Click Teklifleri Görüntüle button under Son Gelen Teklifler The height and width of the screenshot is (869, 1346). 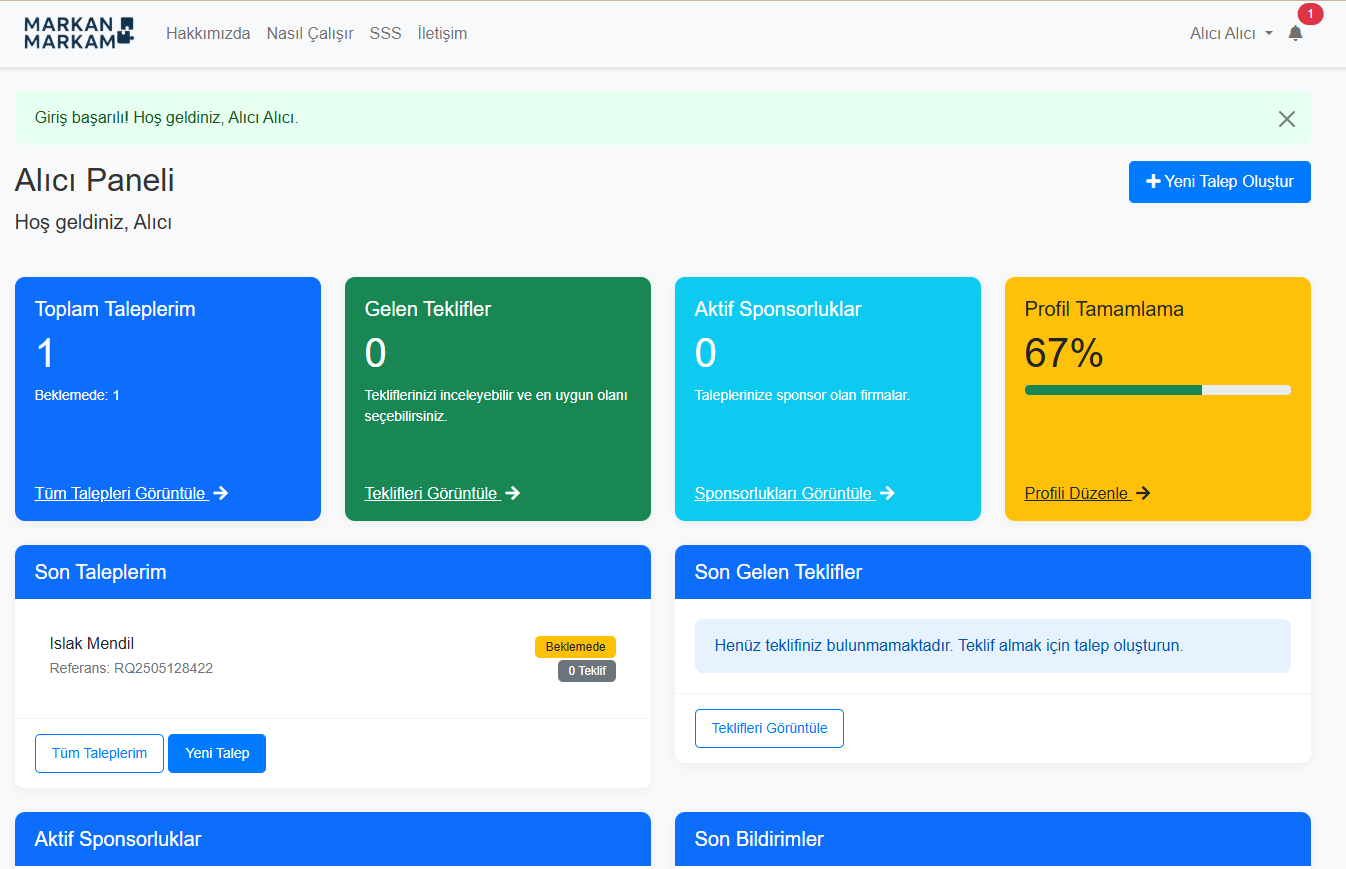click(769, 728)
